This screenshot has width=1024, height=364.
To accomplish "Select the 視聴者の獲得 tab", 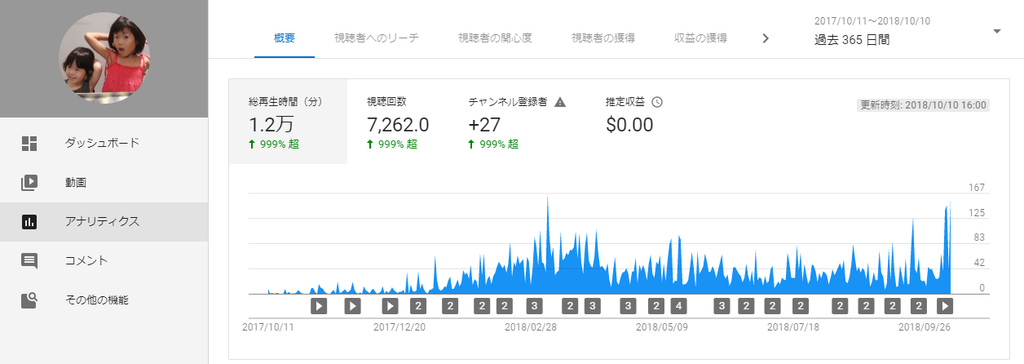I will (x=603, y=38).
